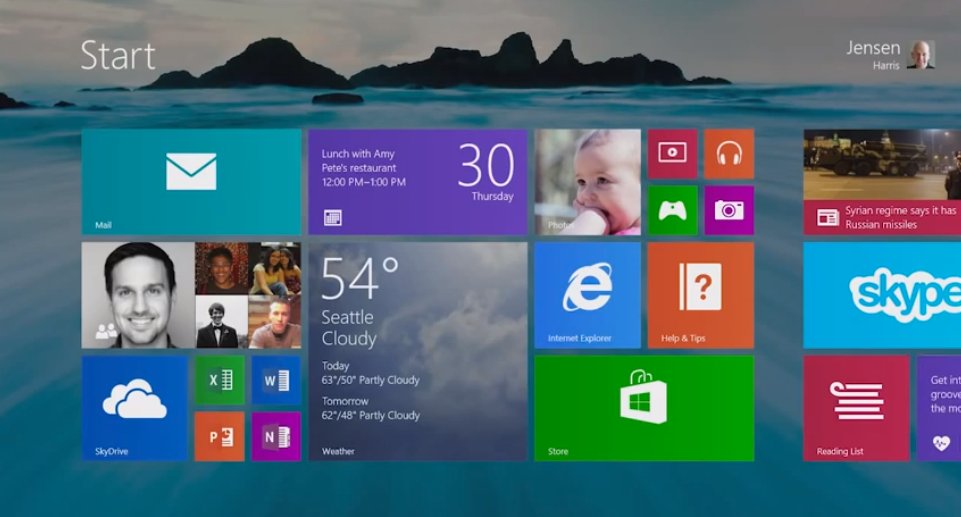
Task: Open the News tile about Syrian regime
Action: (x=882, y=181)
